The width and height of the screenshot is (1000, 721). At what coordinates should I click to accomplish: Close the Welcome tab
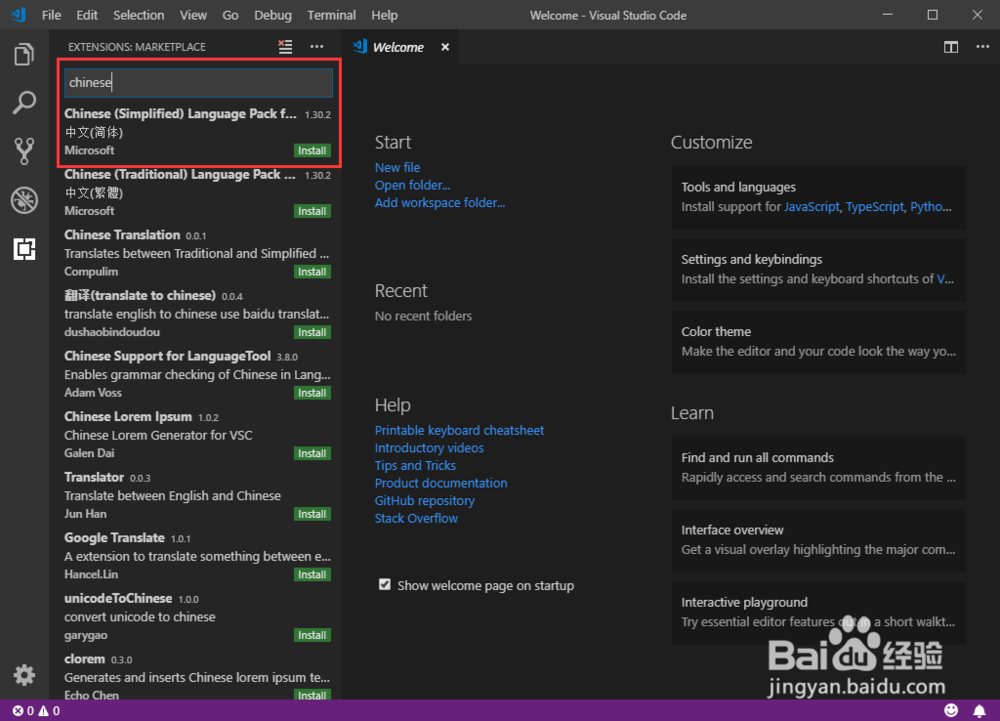(x=445, y=47)
